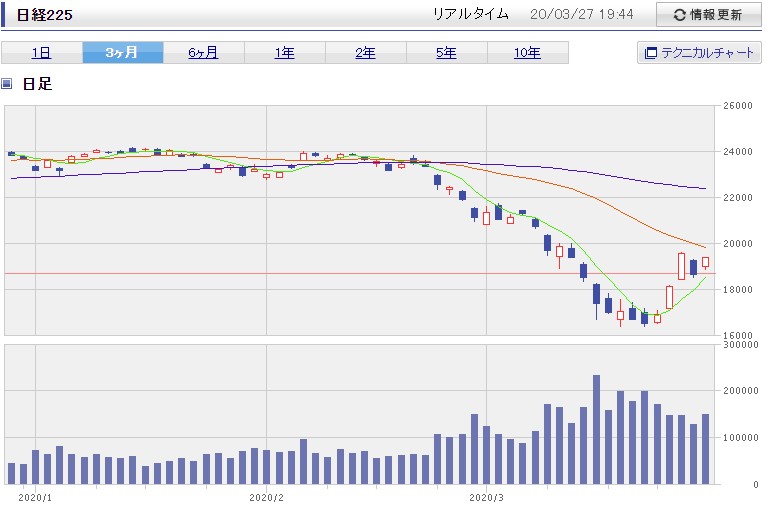Click the 日足 chart heading
The height and width of the screenshot is (507, 766).
pos(37,84)
